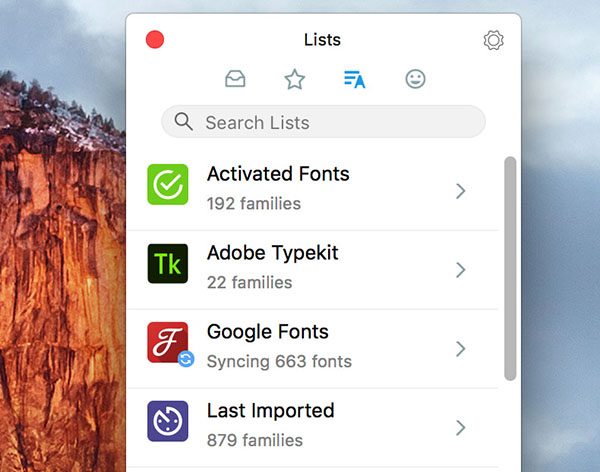Click the purple Last Imported icon
This screenshot has width=600, height=472.
coord(168,421)
